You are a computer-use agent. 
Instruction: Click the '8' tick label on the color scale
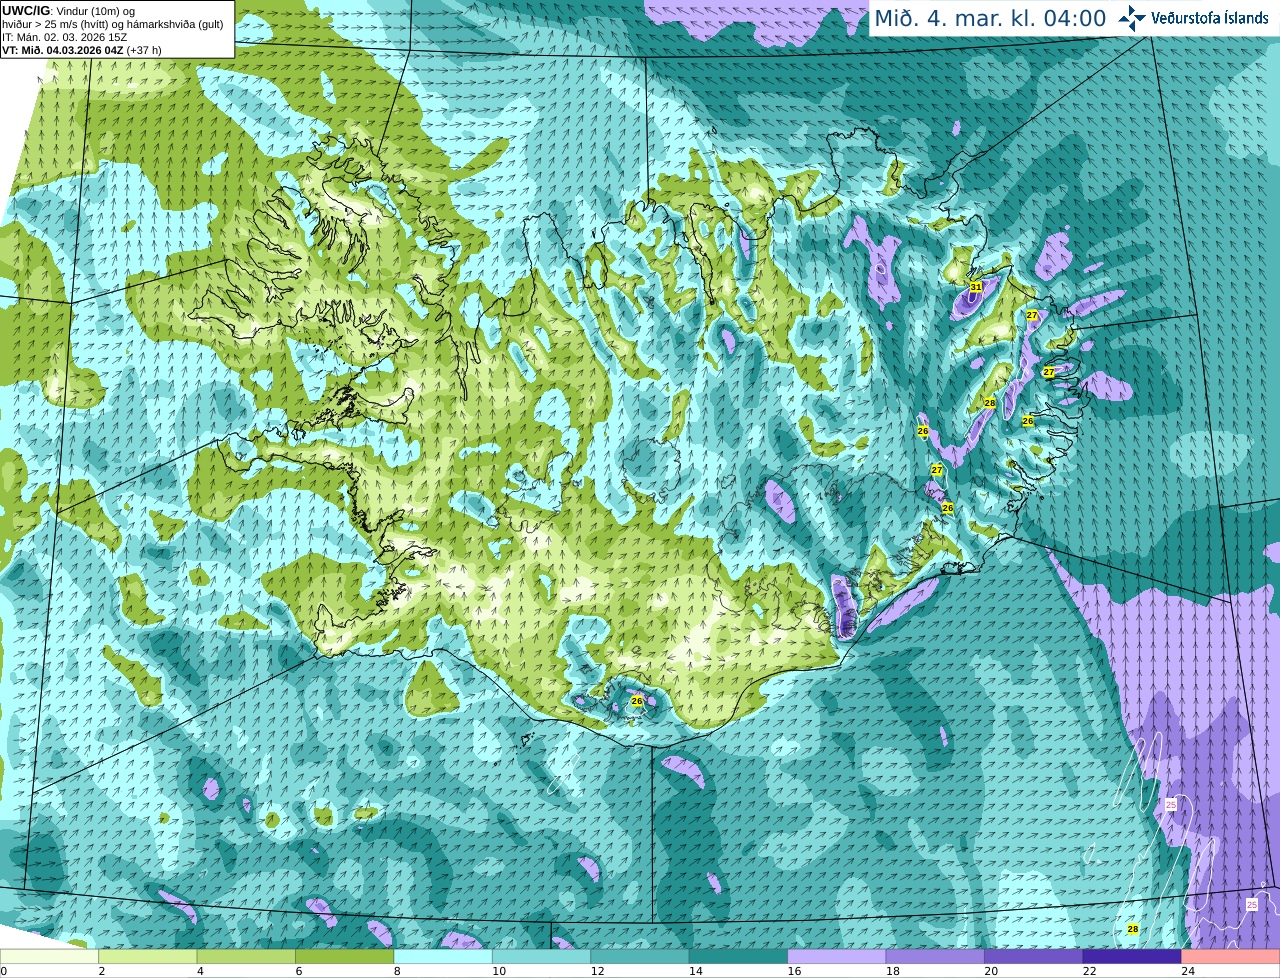pos(396,971)
